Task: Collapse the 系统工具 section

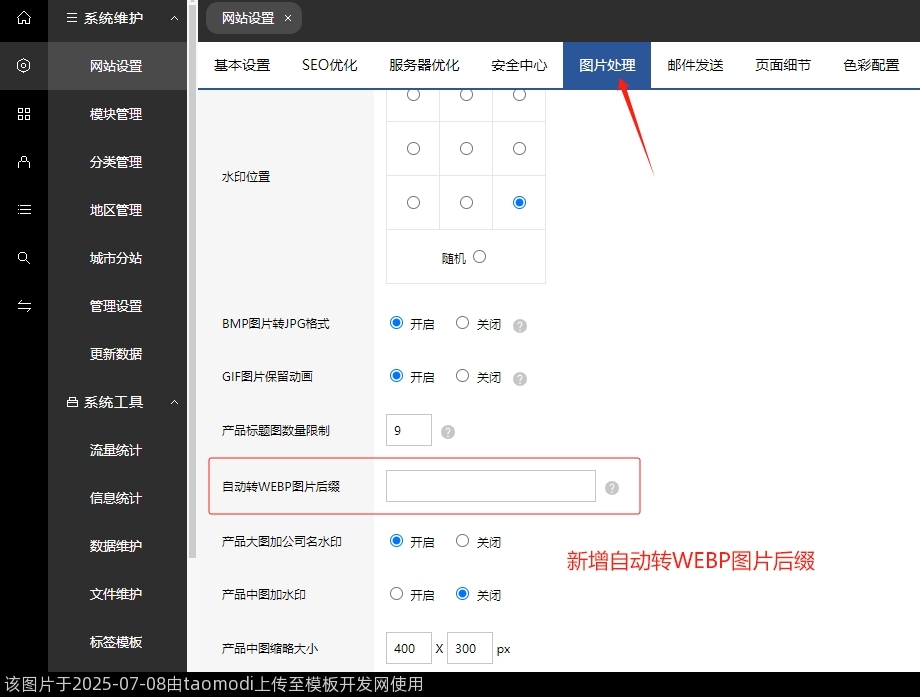Action: 174,402
